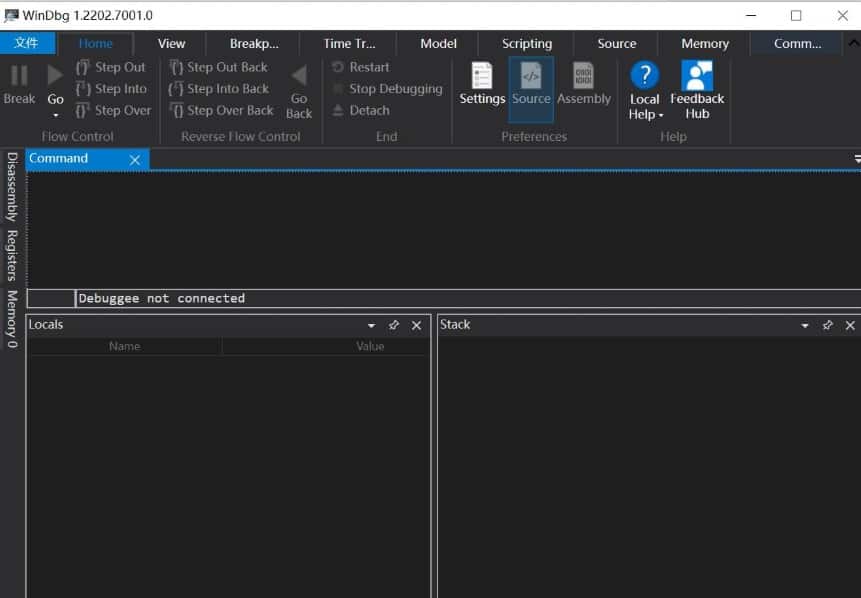
Task: Open the Registers side tab
Action: coord(12,255)
